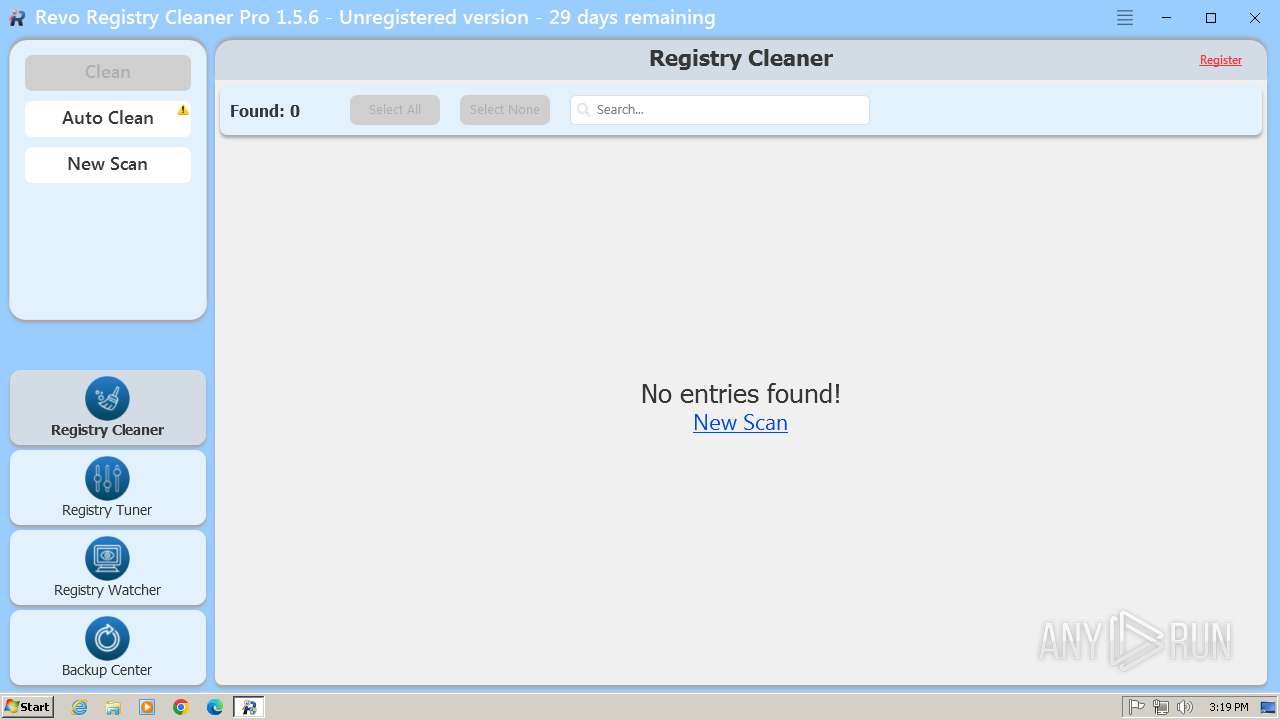The image size is (1280, 720).
Task: Click the Auto Clean button
Action: coord(108,118)
